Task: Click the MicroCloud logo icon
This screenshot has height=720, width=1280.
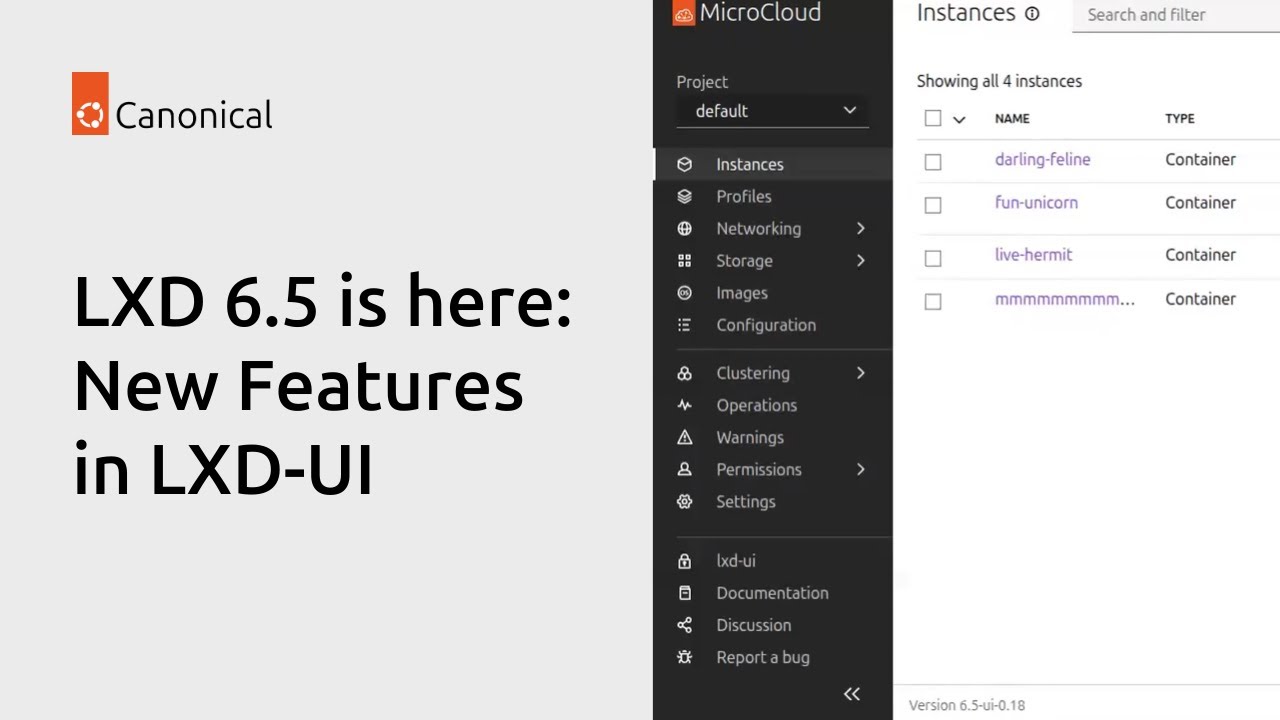Action: [x=684, y=13]
